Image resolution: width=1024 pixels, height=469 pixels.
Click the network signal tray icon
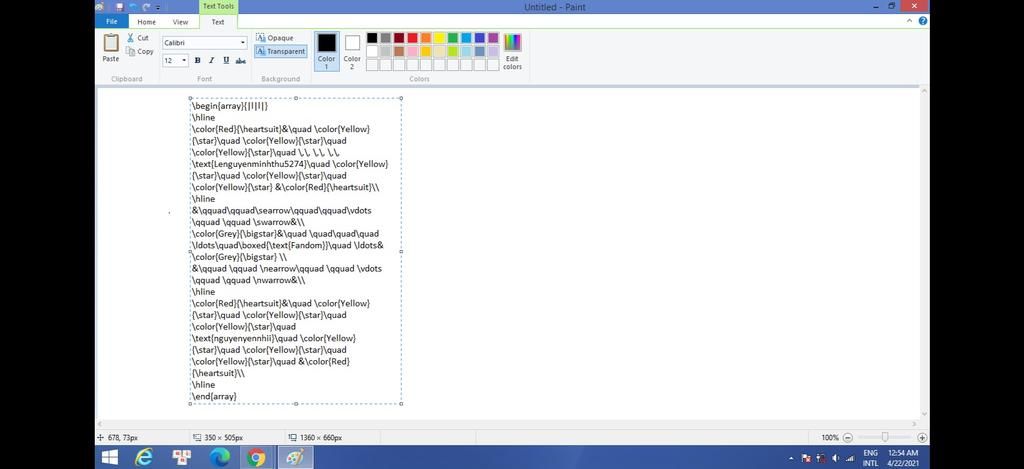pyautogui.click(x=850, y=458)
